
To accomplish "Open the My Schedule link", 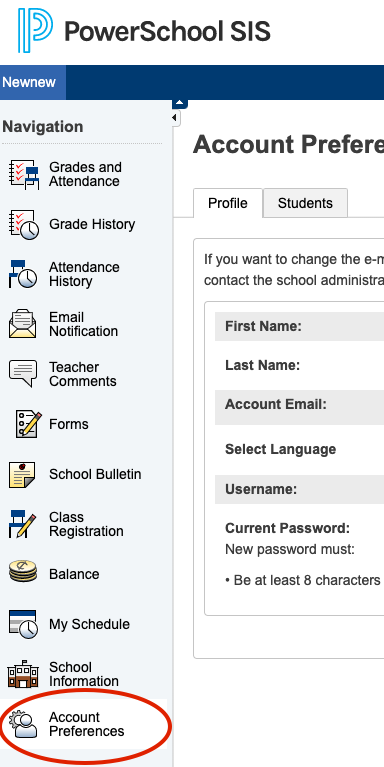I will (x=90, y=624).
